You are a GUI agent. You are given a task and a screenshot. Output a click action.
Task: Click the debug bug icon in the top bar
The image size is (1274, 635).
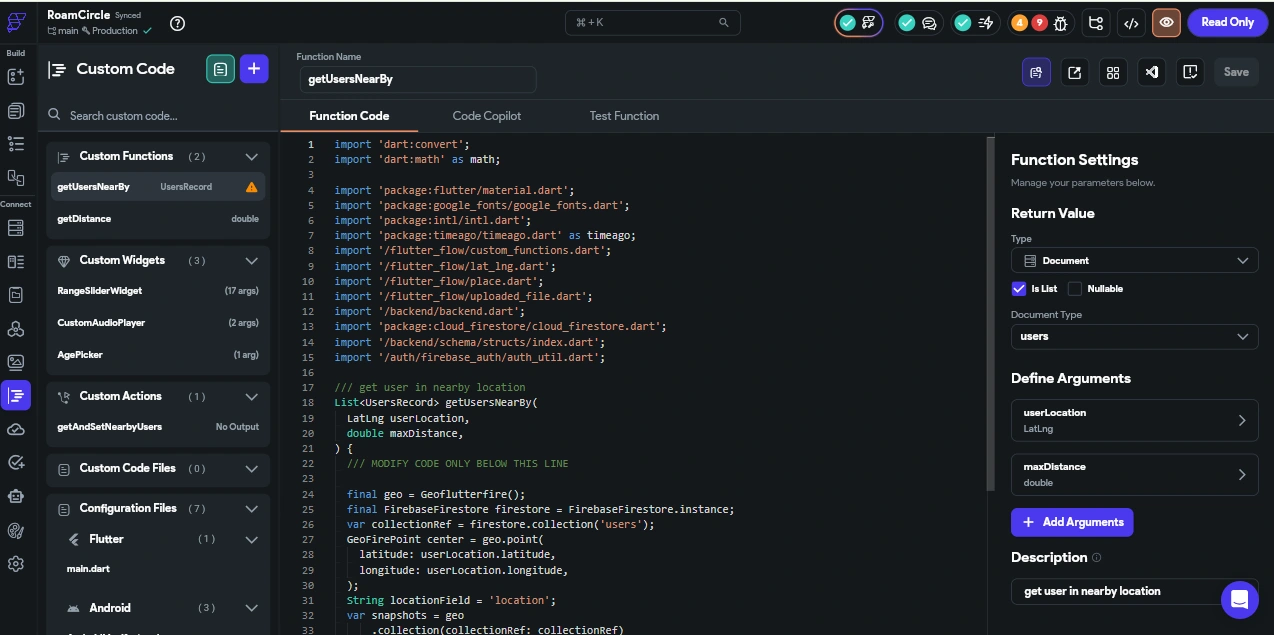pyautogui.click(x=1060, y=22)
